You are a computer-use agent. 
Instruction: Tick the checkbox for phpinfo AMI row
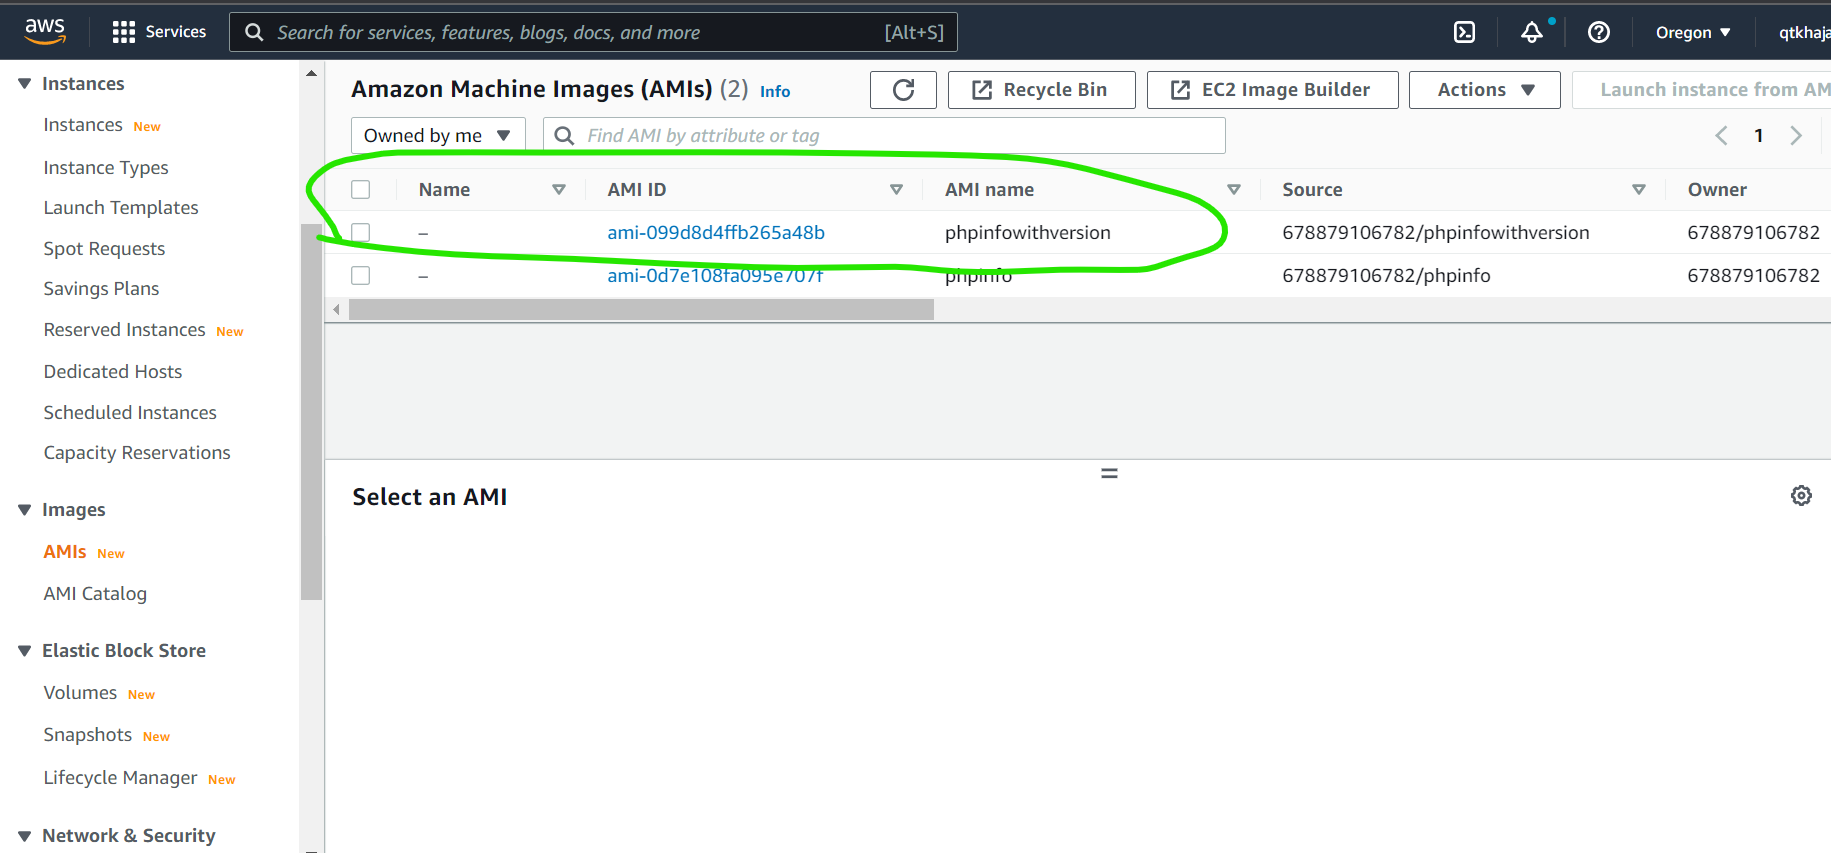click(x=361, y=275)
